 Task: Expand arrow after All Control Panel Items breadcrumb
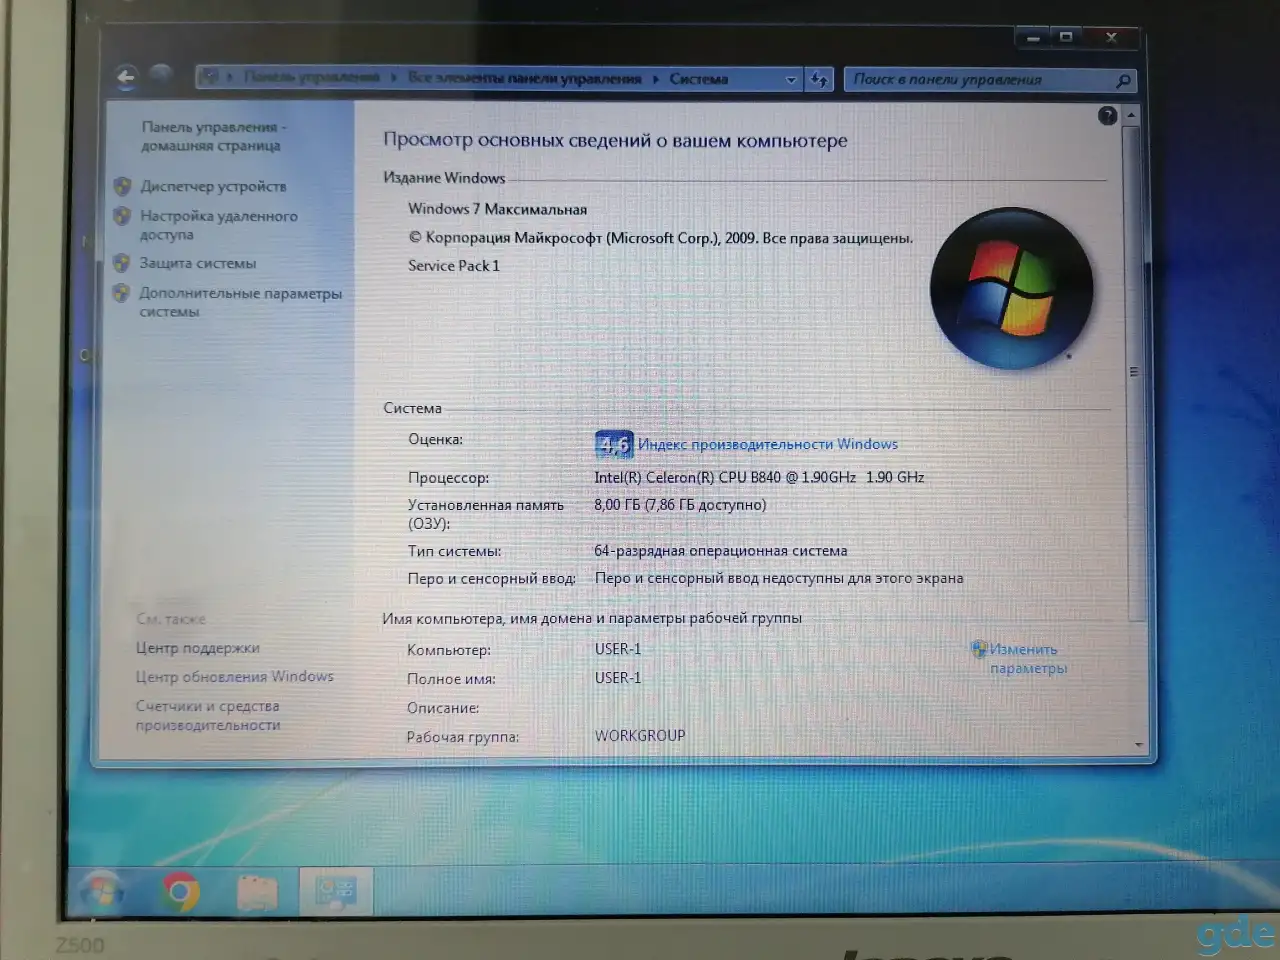coord(656,79)
